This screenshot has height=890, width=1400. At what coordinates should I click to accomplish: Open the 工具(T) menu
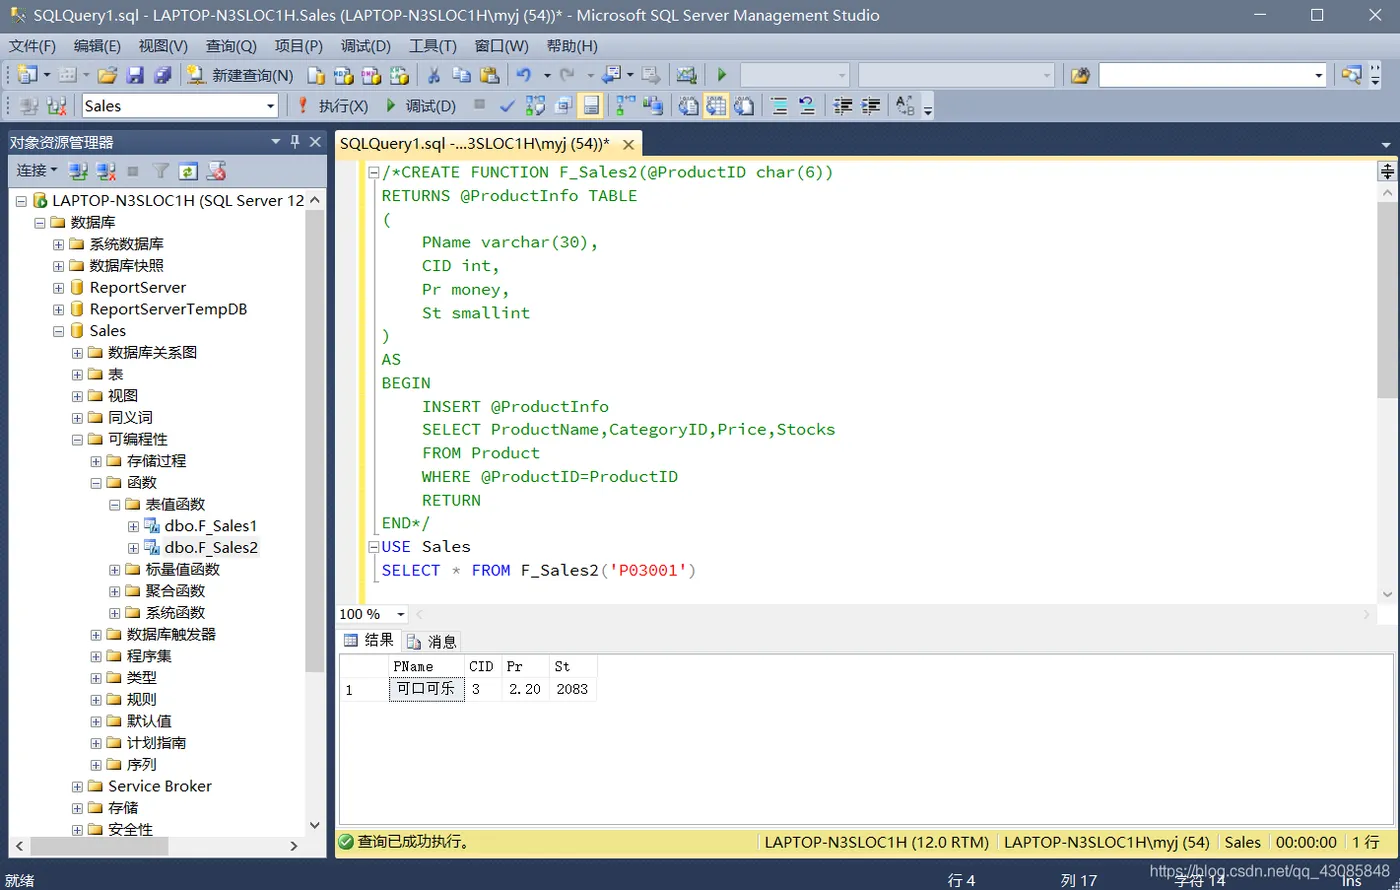tap(433, 46)
